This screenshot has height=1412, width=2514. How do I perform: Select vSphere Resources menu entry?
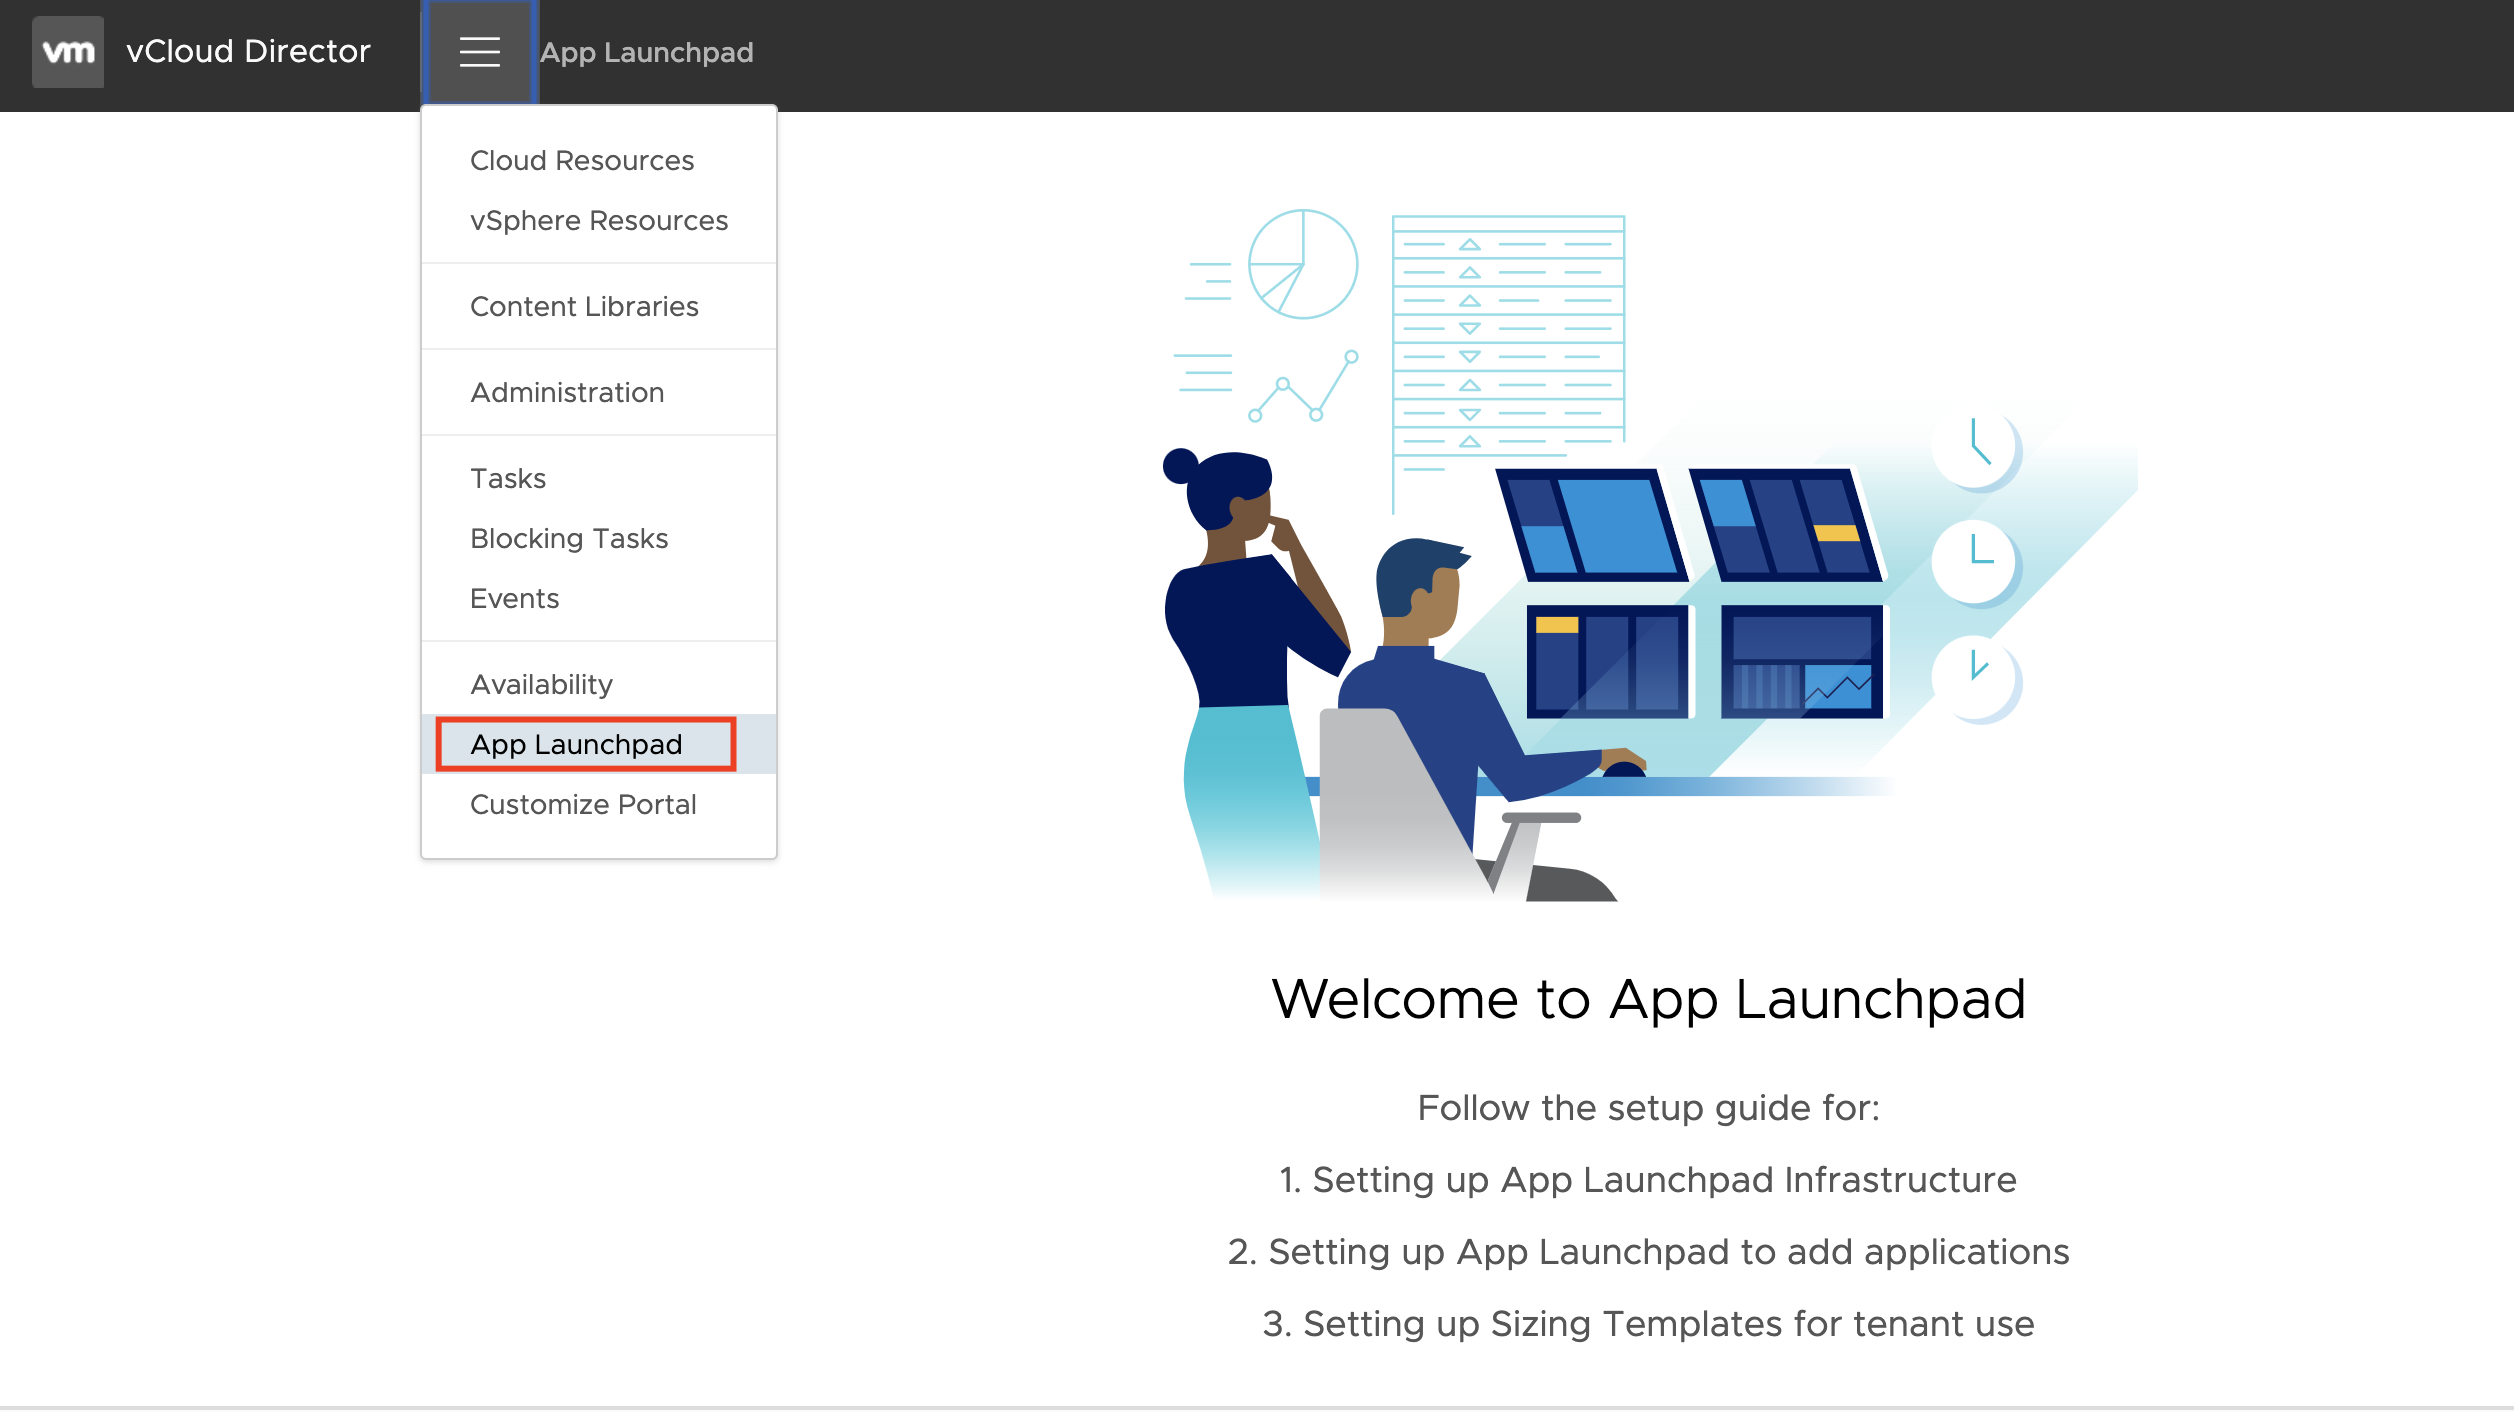point(599,221)
